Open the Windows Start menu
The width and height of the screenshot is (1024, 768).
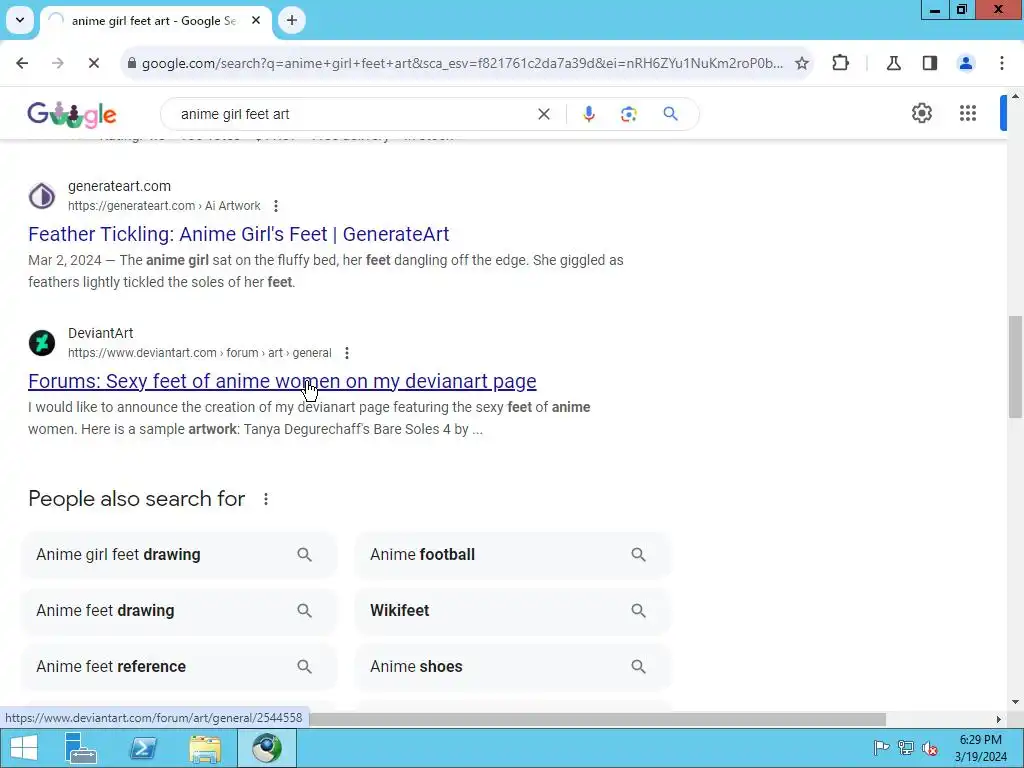pyautogui.click(x=24, y=748)
